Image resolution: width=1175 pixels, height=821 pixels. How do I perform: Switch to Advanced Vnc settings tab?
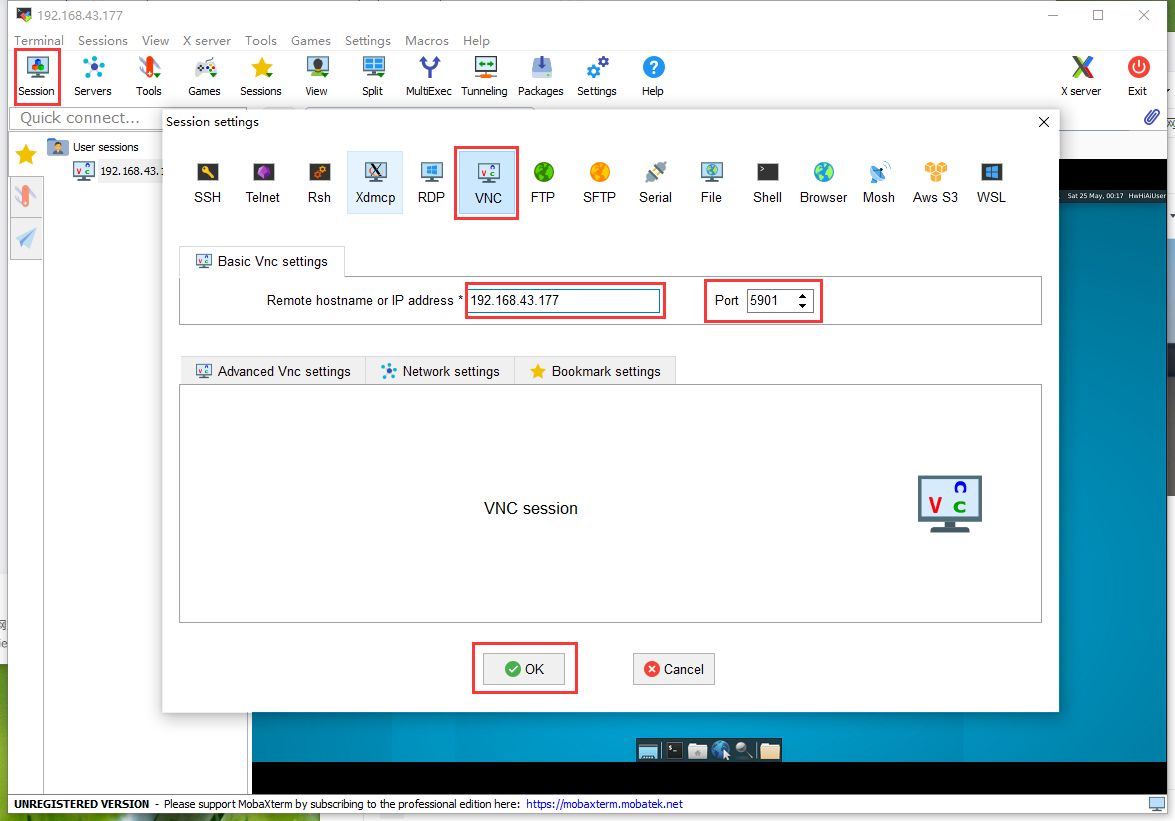[x=274, y=371]
